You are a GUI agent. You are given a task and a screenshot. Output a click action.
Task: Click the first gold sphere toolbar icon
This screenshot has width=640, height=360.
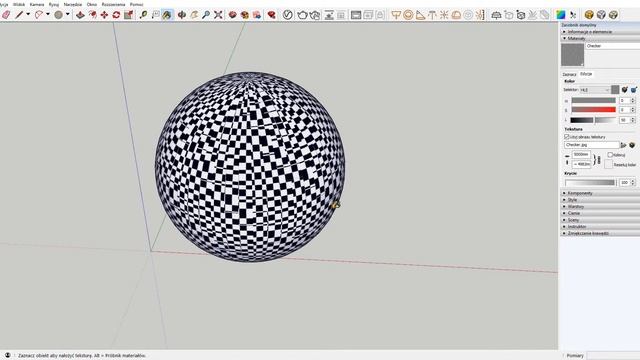point(589,15)
